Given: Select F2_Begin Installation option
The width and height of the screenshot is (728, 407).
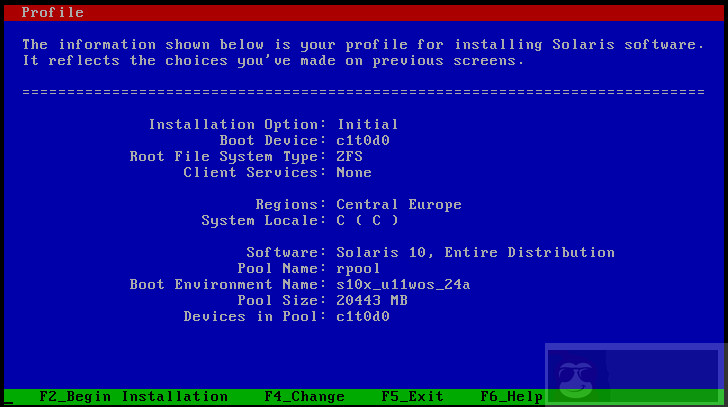Looking at the screenshot, I should [x=134, y=397].
